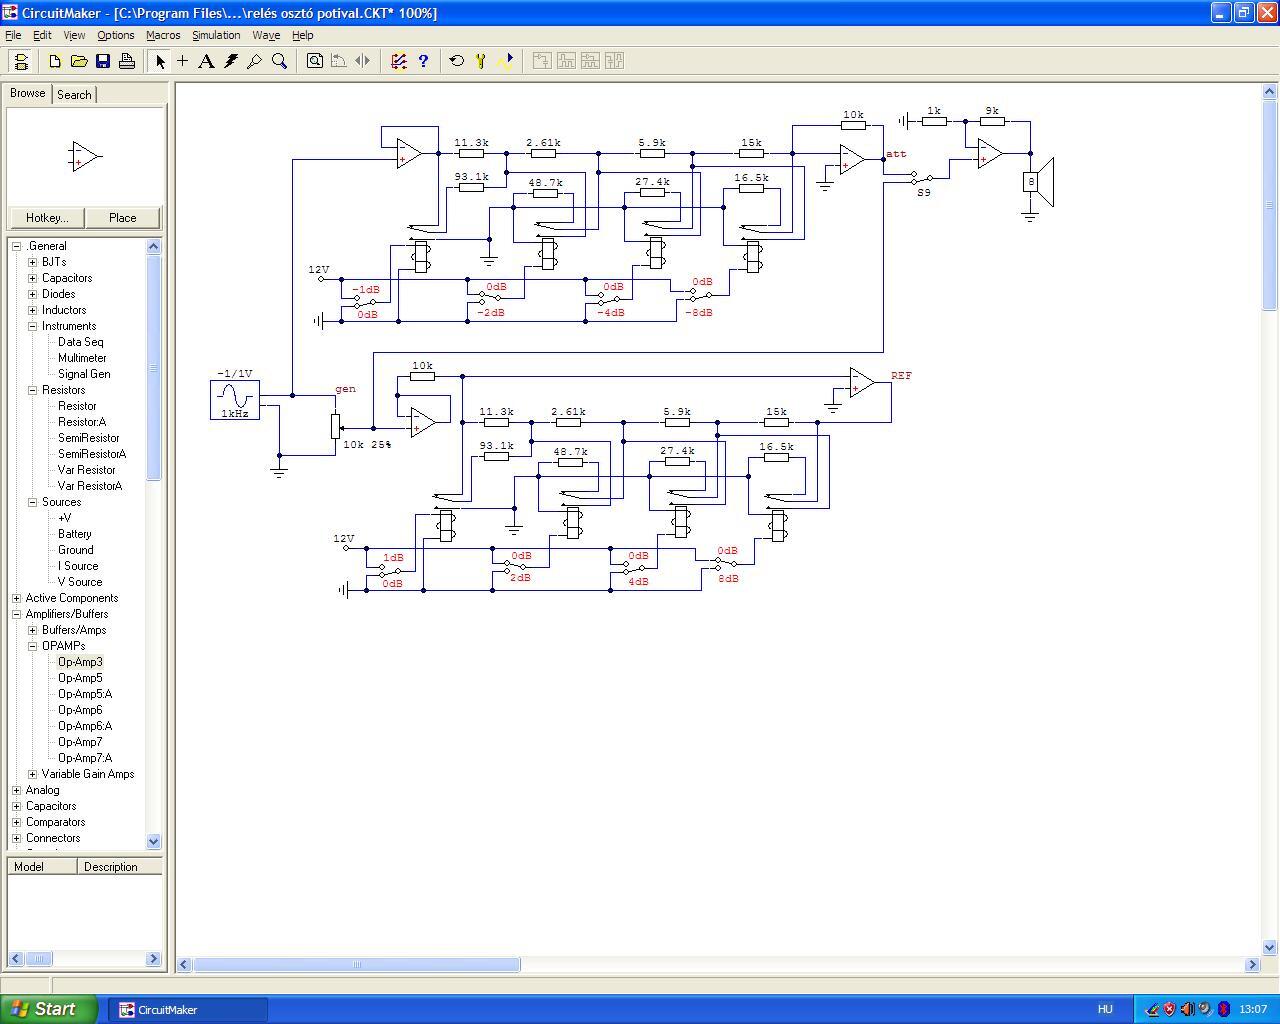
Task: Select the Zoom magnifier tool
Action: tap(280, 61)
